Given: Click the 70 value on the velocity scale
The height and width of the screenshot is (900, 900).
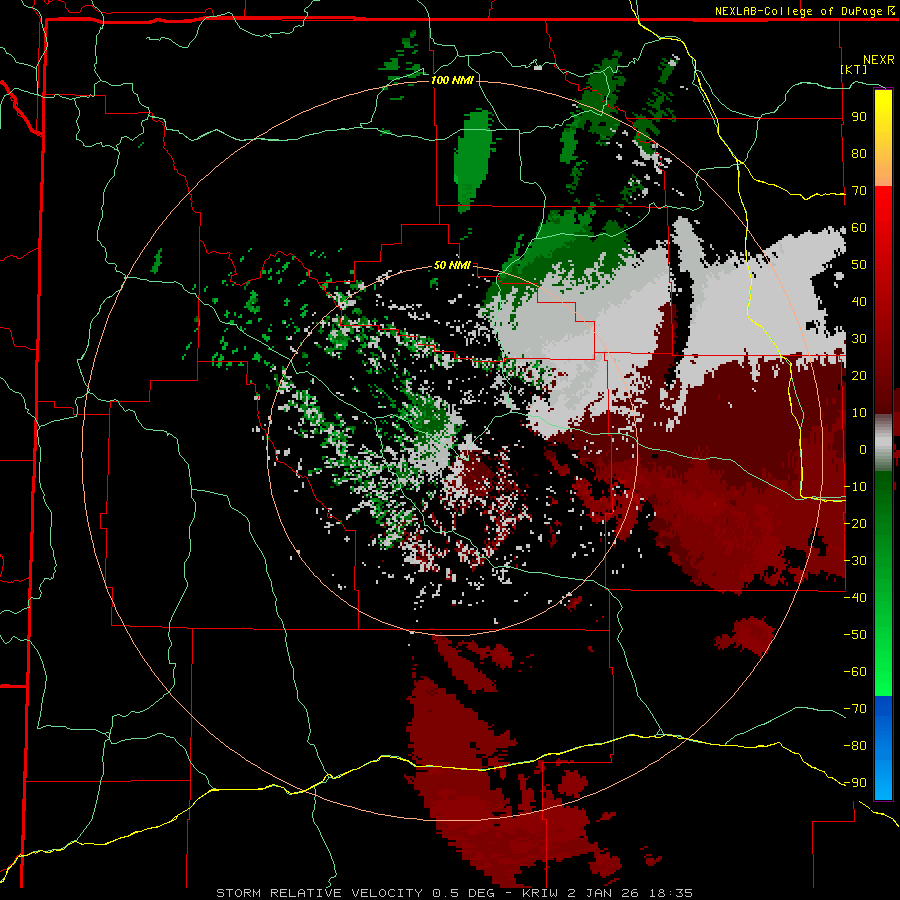Looking at the screenshot, I should [x=859, y=191].
